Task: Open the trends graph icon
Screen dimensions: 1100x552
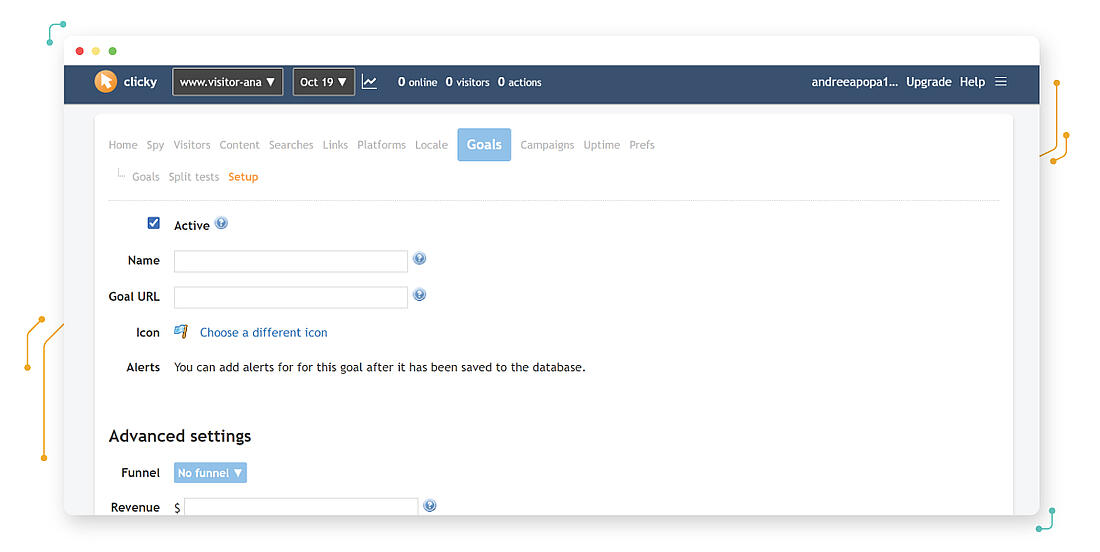Action: pyautogui.click(x=369, y=82)
